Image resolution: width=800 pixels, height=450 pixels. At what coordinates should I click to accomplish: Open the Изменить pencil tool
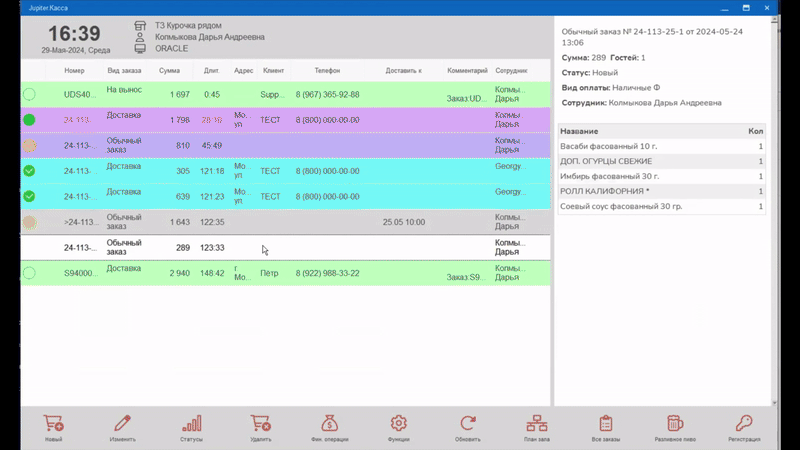pyautogui.click(x=122, y=428)
